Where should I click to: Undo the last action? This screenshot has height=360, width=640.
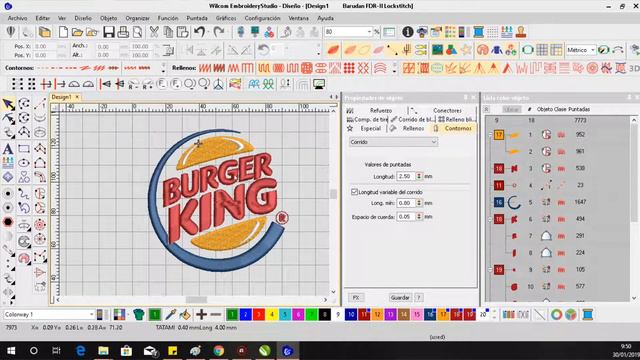[199, 32]
